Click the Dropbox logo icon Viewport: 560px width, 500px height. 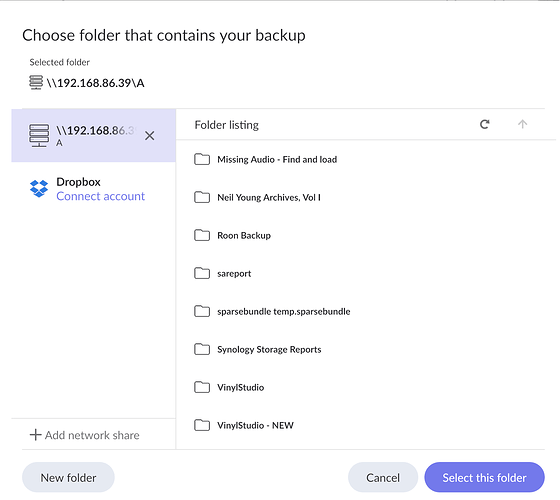coord(39,188)
